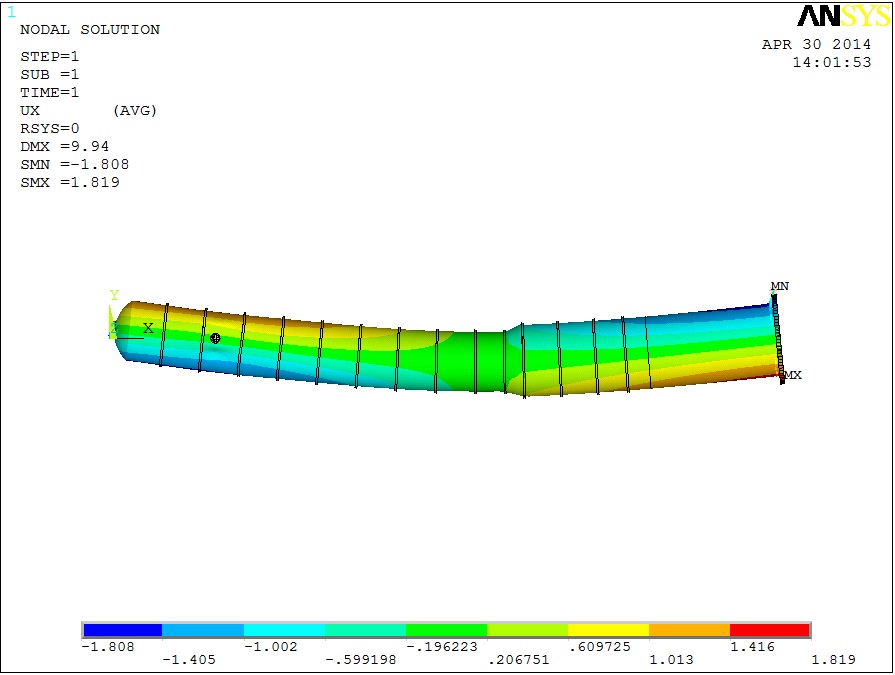Screen dimensions: 895x675
Task: Click the MN minimum marker on the beam
Action: [779, 287]
